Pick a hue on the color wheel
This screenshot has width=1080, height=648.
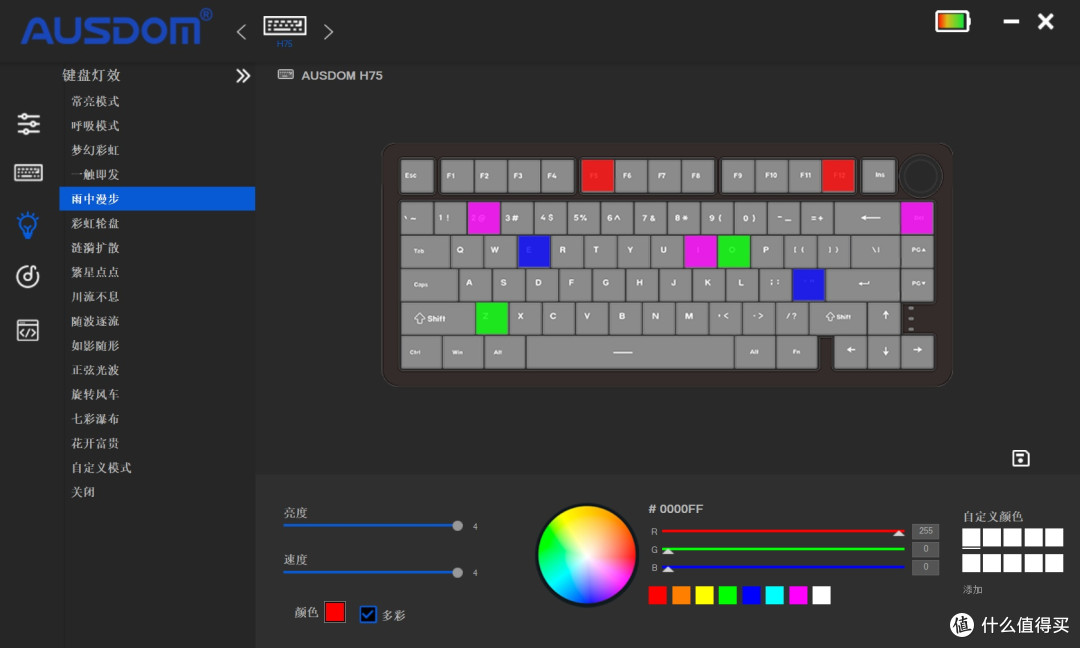point(587,555)
